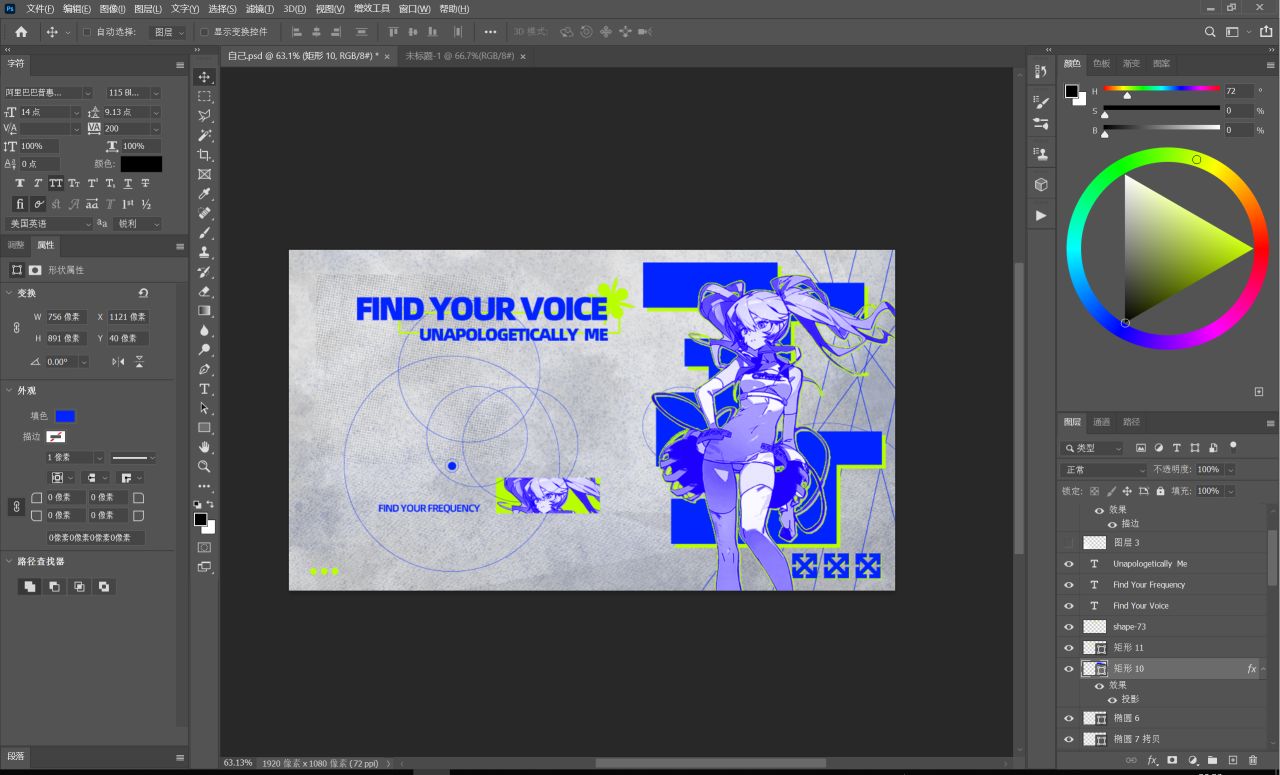Add a layer mask
The image size is (1280, 775).
1172,761
